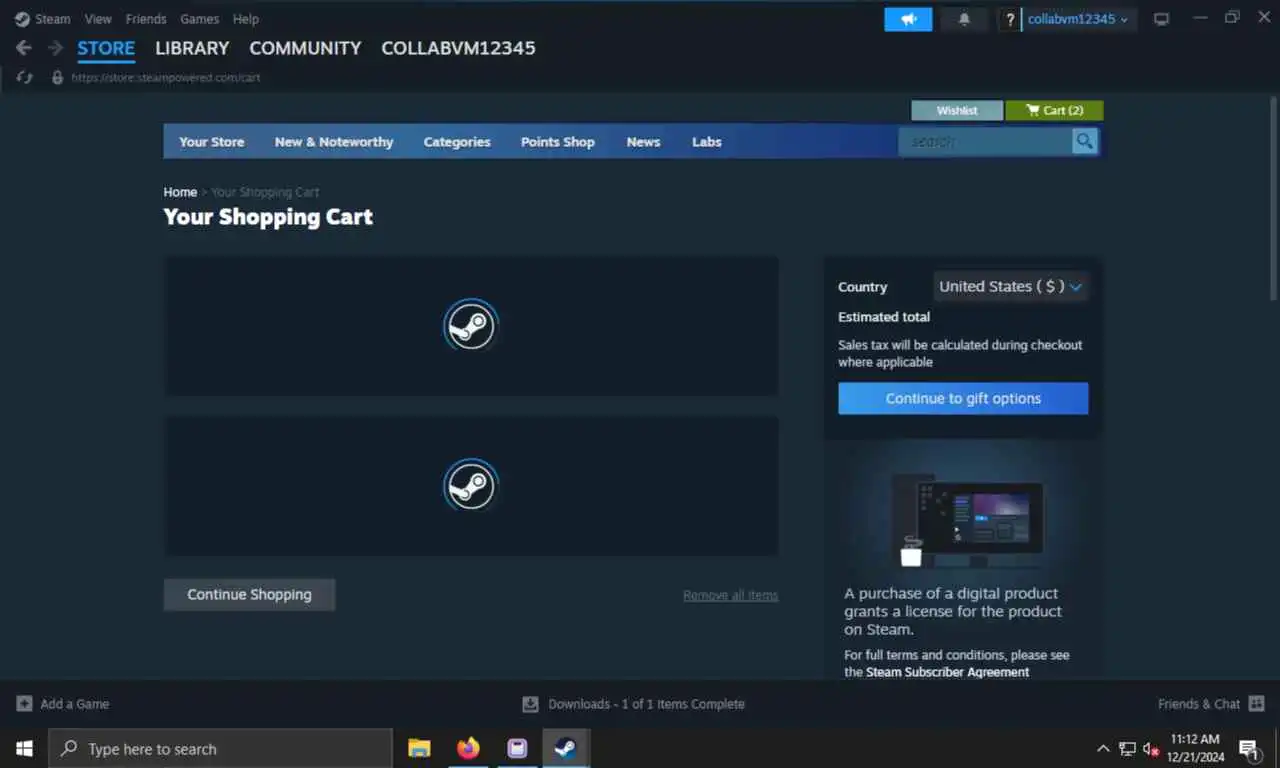Open Firefox from the taskbar

pos(468,748)
